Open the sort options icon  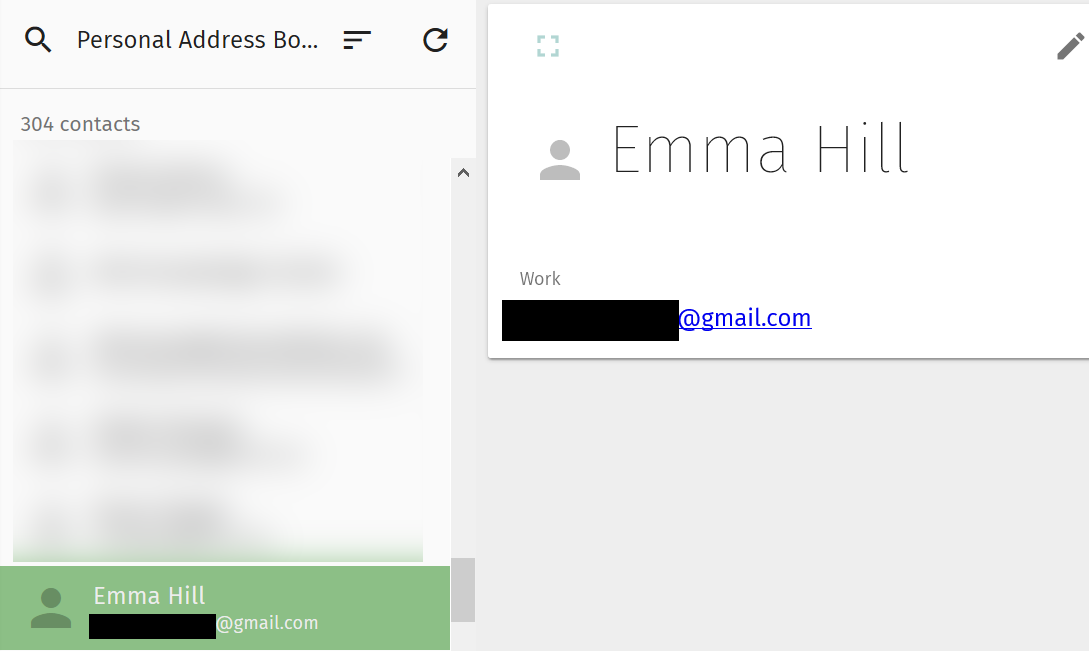pos(357,40)
